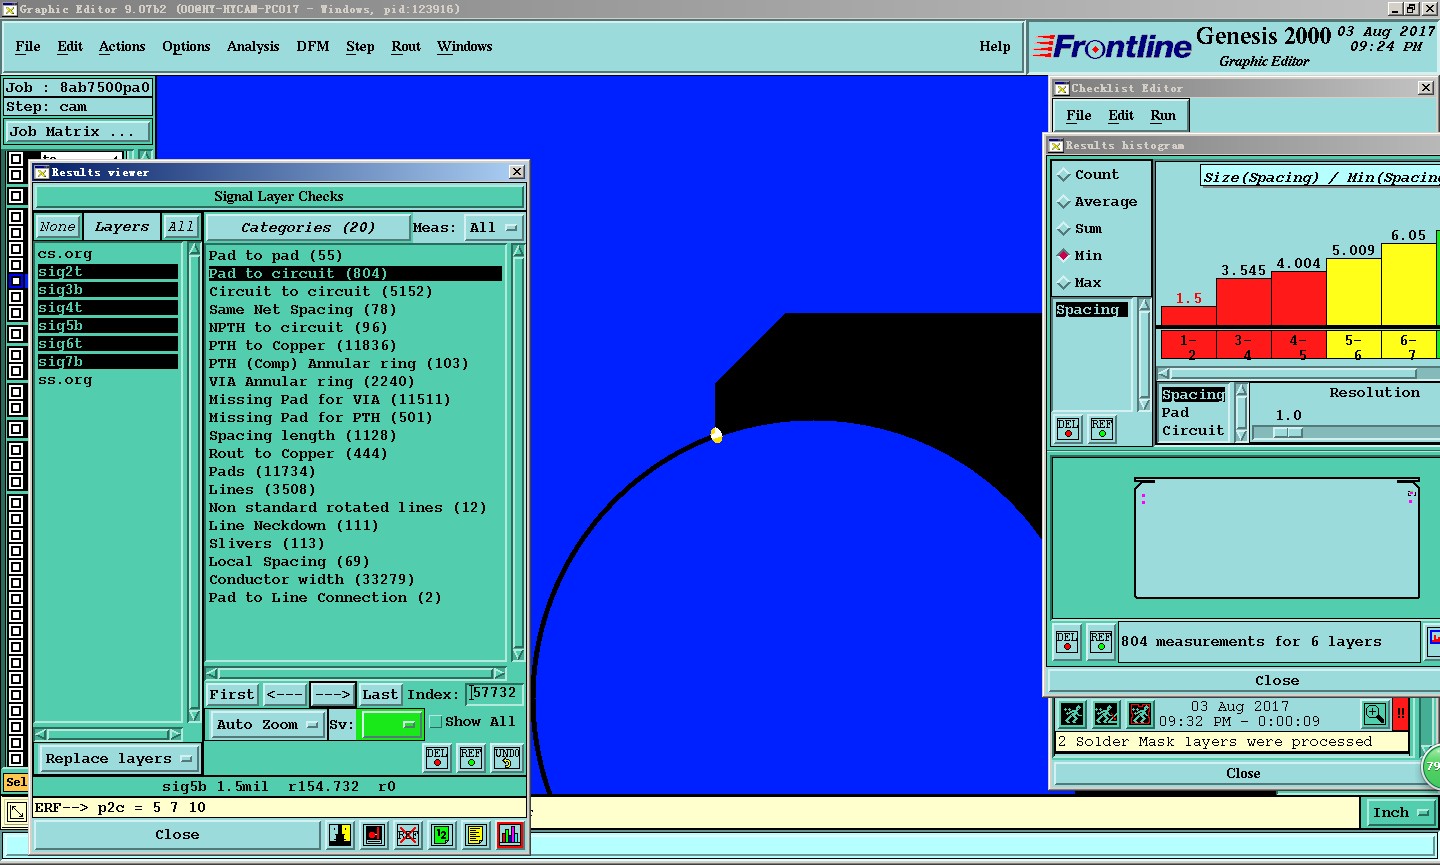The width and height of the screenshot is (1440, 865).
Task: Click REF icon left of 804 measurements
Action: point(1101,642)
